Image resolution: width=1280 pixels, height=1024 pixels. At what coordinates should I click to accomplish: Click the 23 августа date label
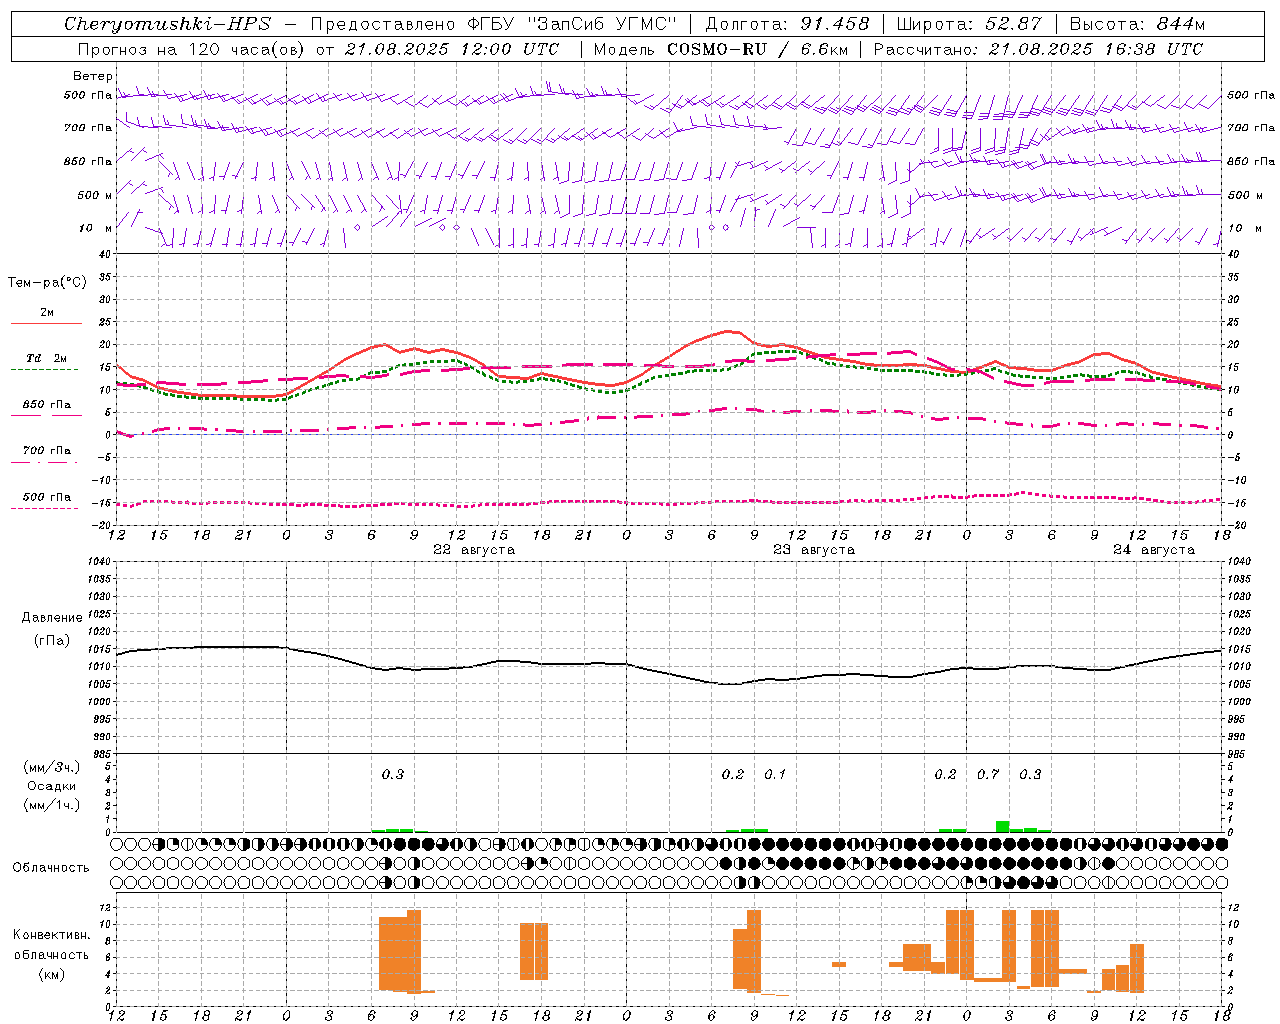814,550
